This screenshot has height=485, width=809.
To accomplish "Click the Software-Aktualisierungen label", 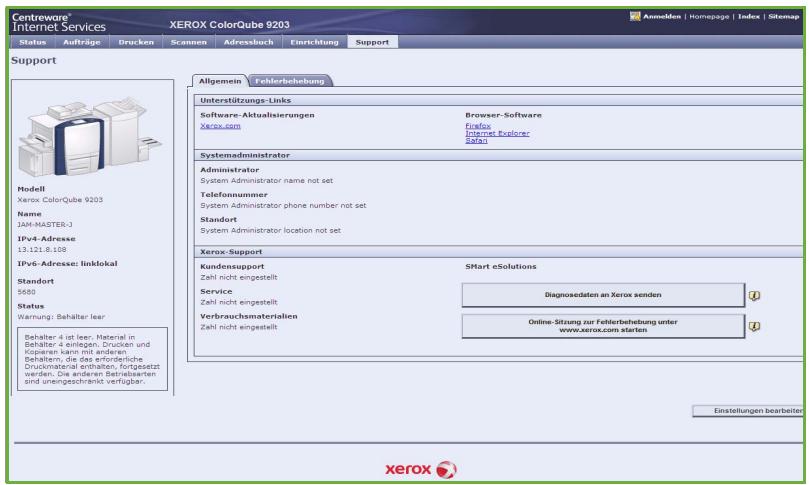I will (x=257, y=115).
